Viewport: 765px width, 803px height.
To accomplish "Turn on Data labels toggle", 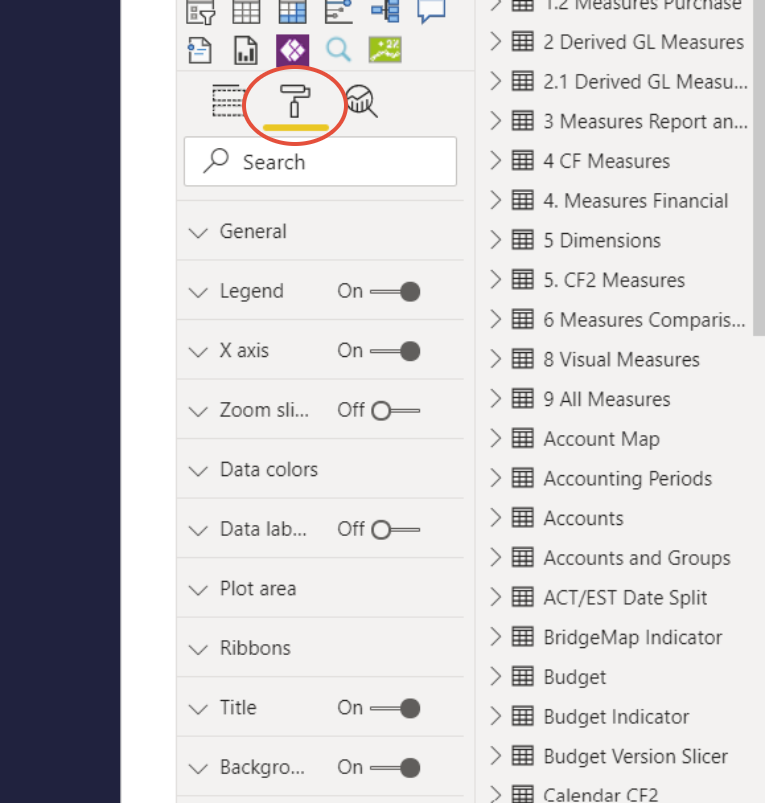I will 395,530.
